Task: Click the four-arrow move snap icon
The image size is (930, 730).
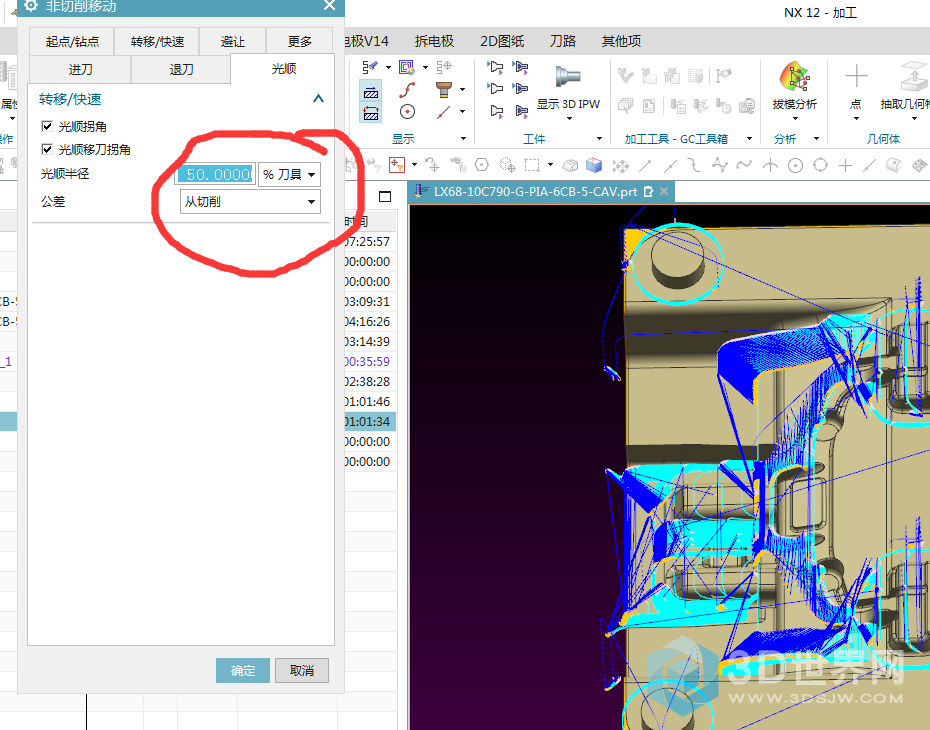Action: [x=620, y=165]
